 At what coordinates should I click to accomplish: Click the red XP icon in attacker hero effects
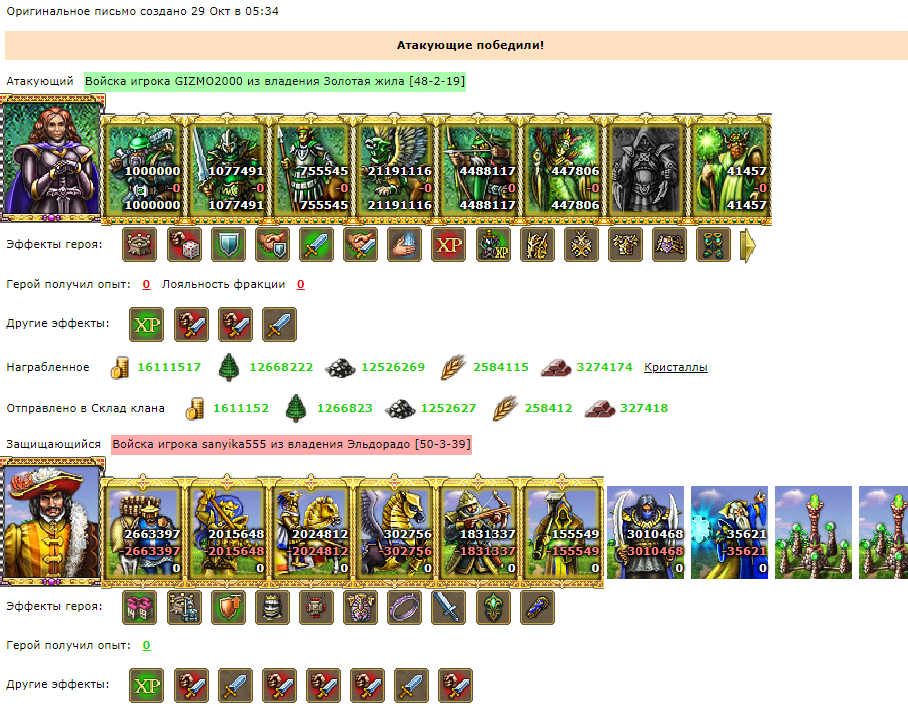(x=449, y=244)
